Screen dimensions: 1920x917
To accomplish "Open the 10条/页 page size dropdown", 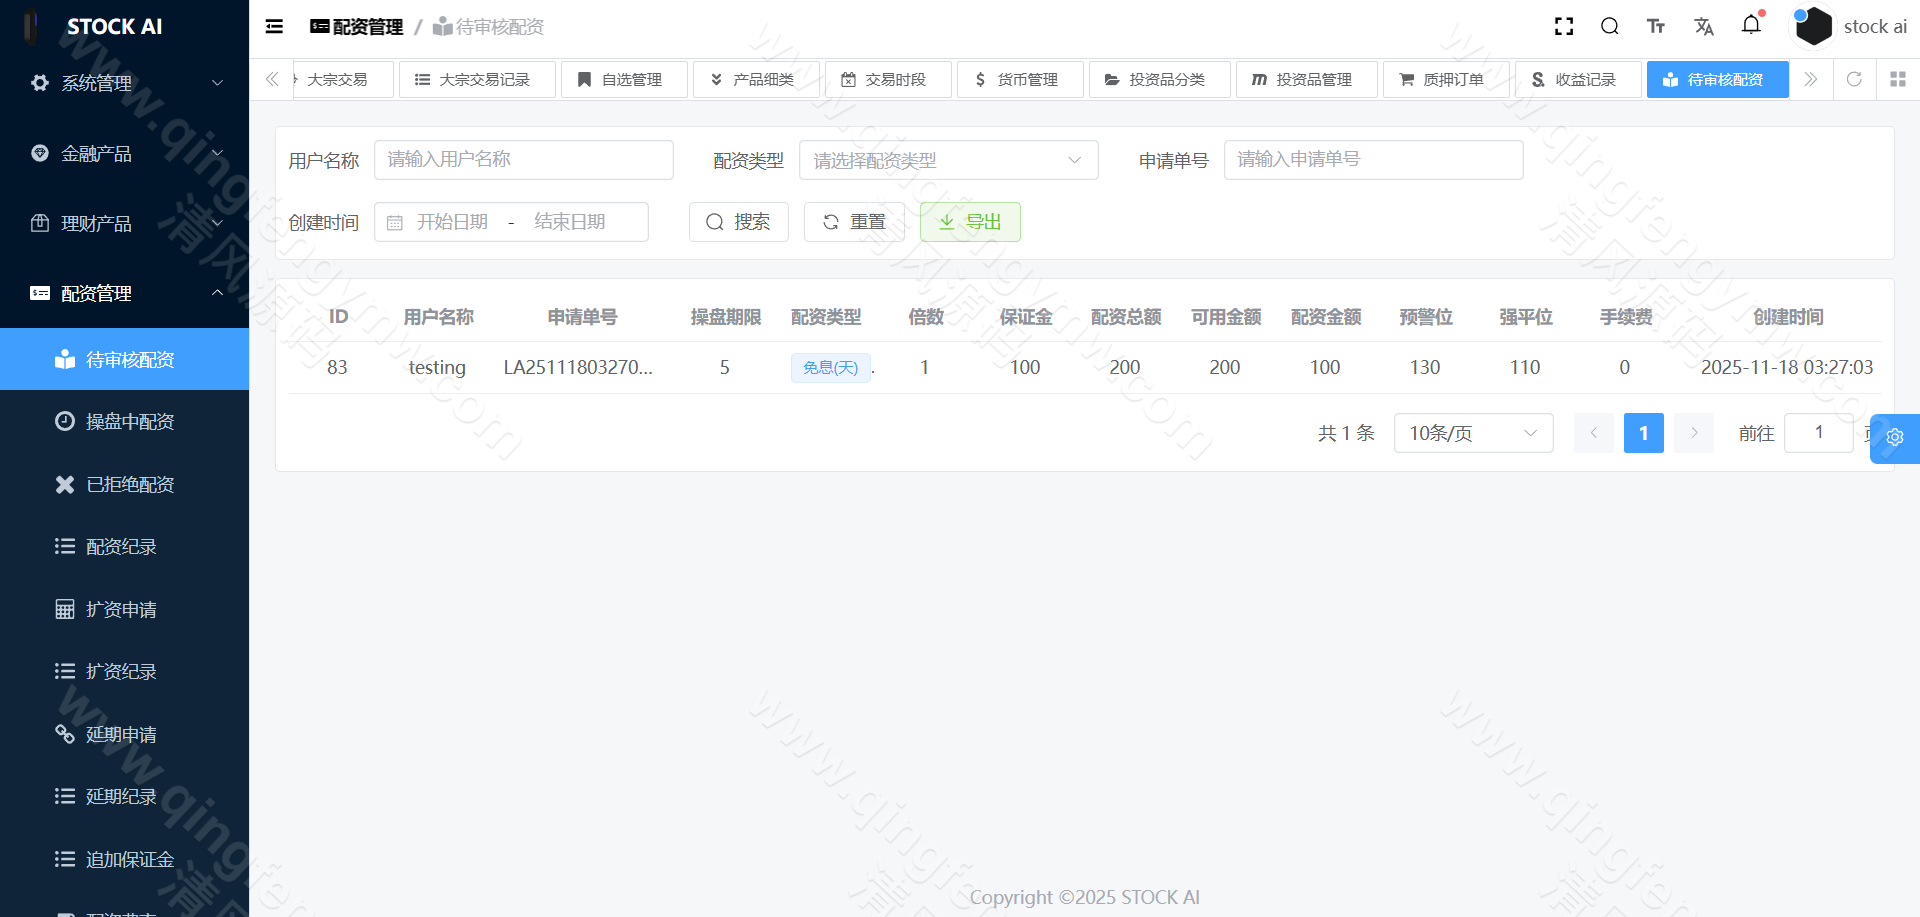I will (1472, 432).
